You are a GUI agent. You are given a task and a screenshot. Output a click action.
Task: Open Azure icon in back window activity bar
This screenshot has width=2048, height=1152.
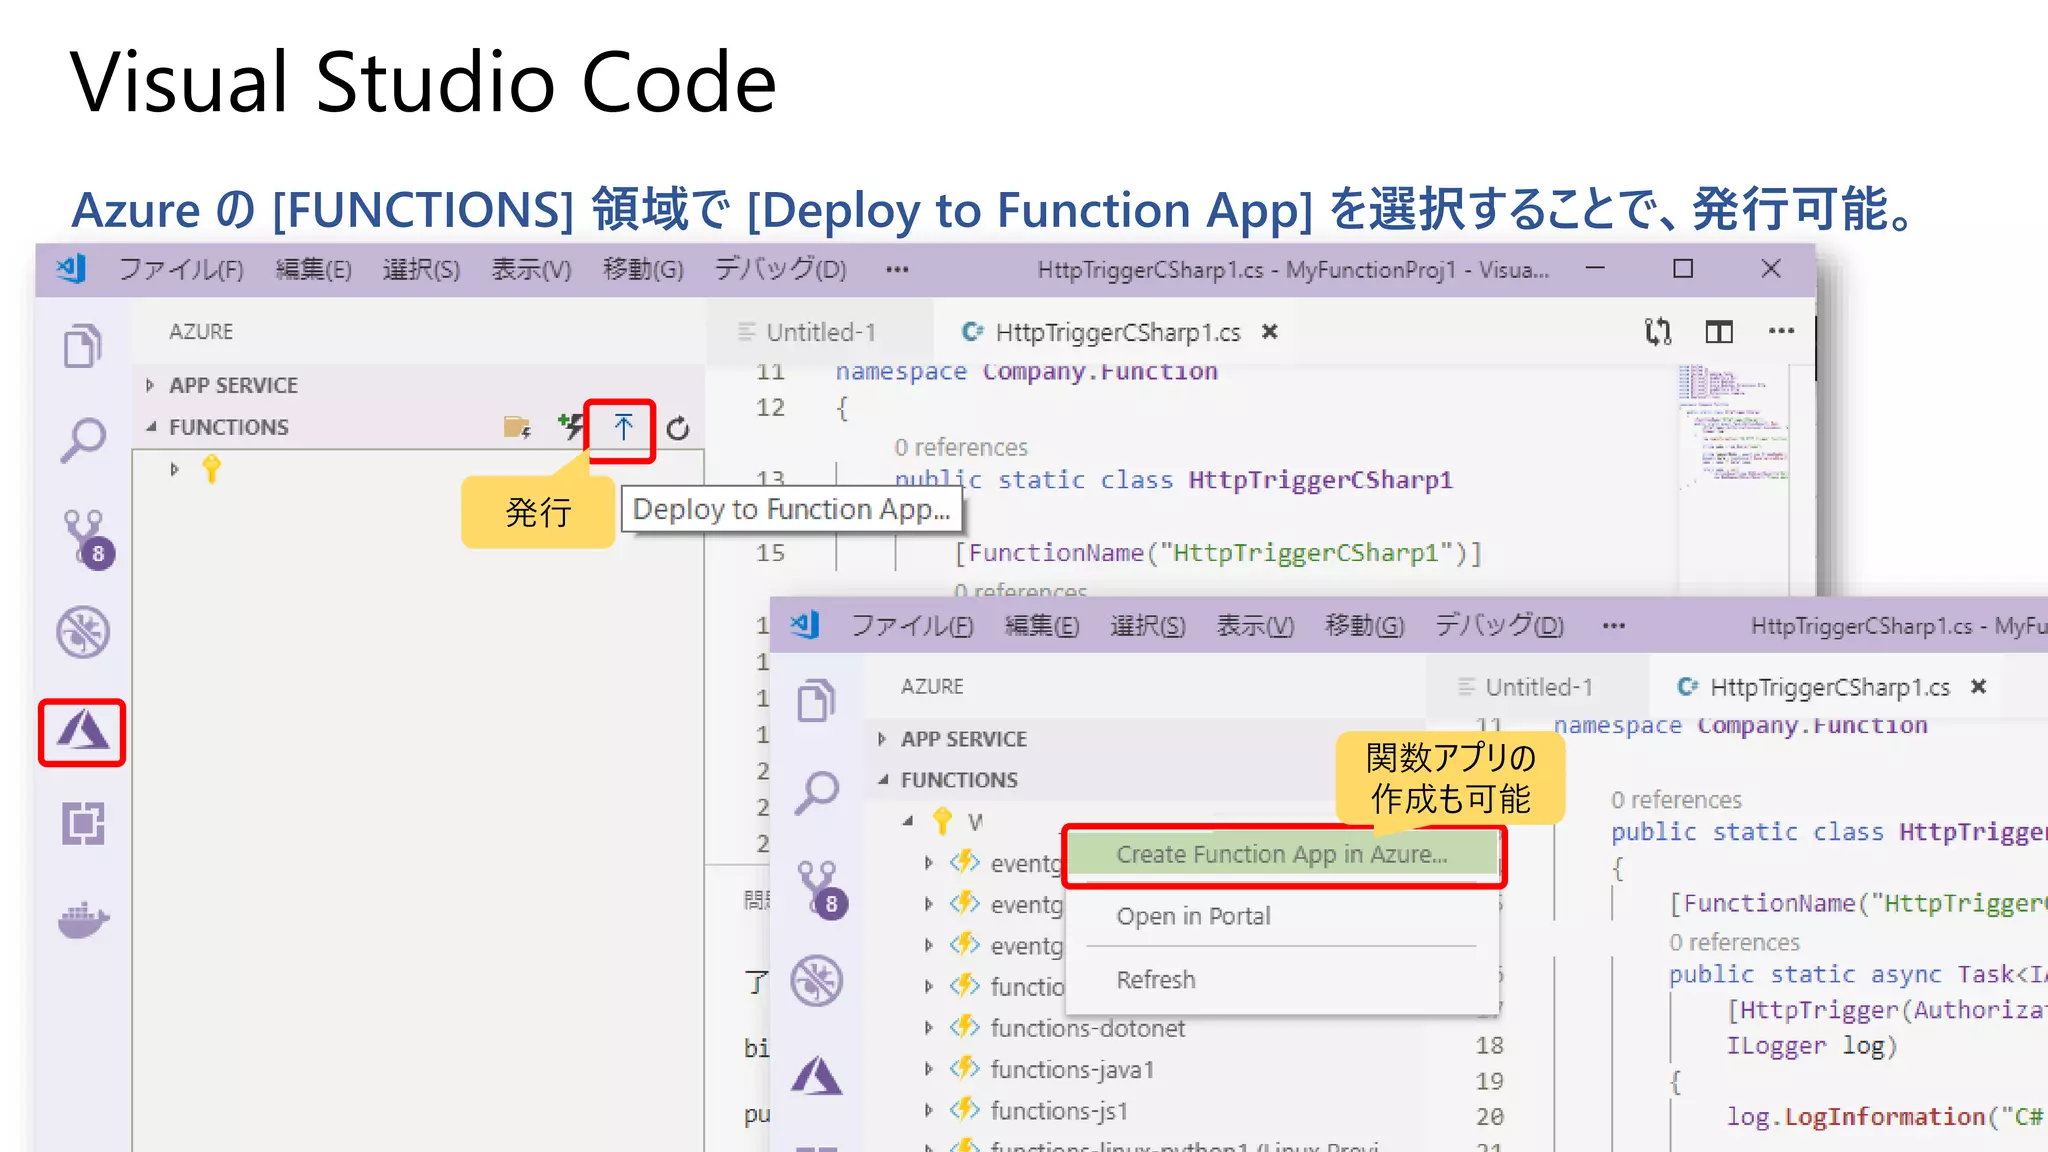pyautogui.click(x=82, y=732)
